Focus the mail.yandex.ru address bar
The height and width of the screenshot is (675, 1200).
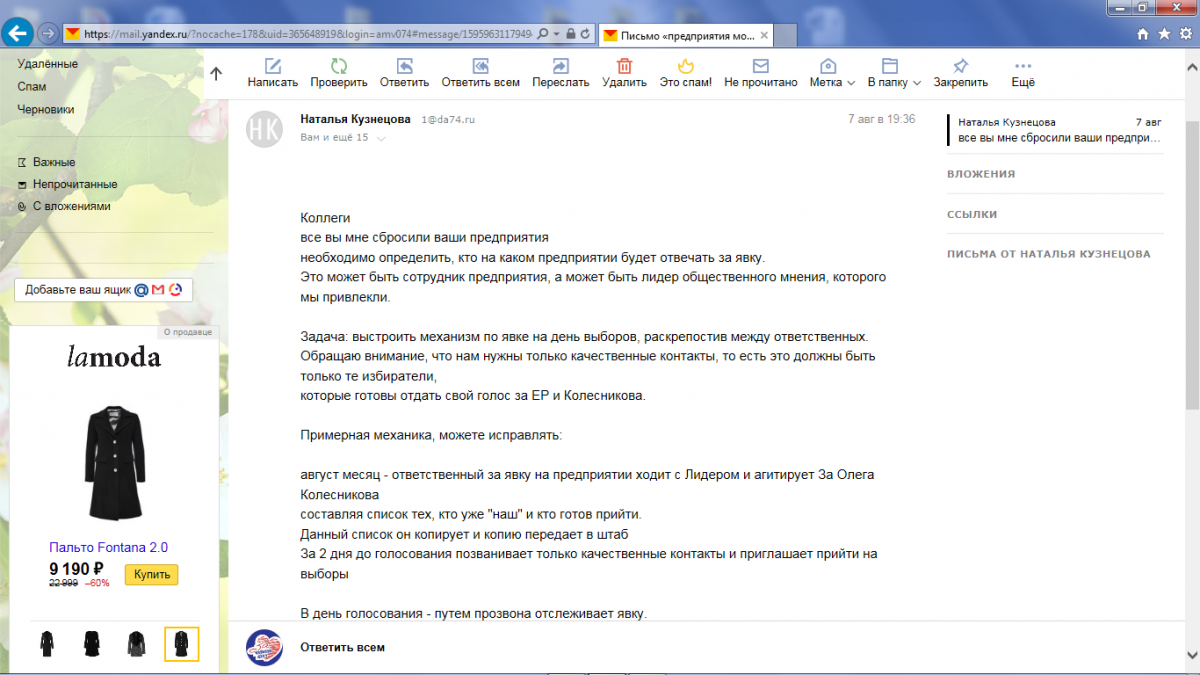coord(308,33)
